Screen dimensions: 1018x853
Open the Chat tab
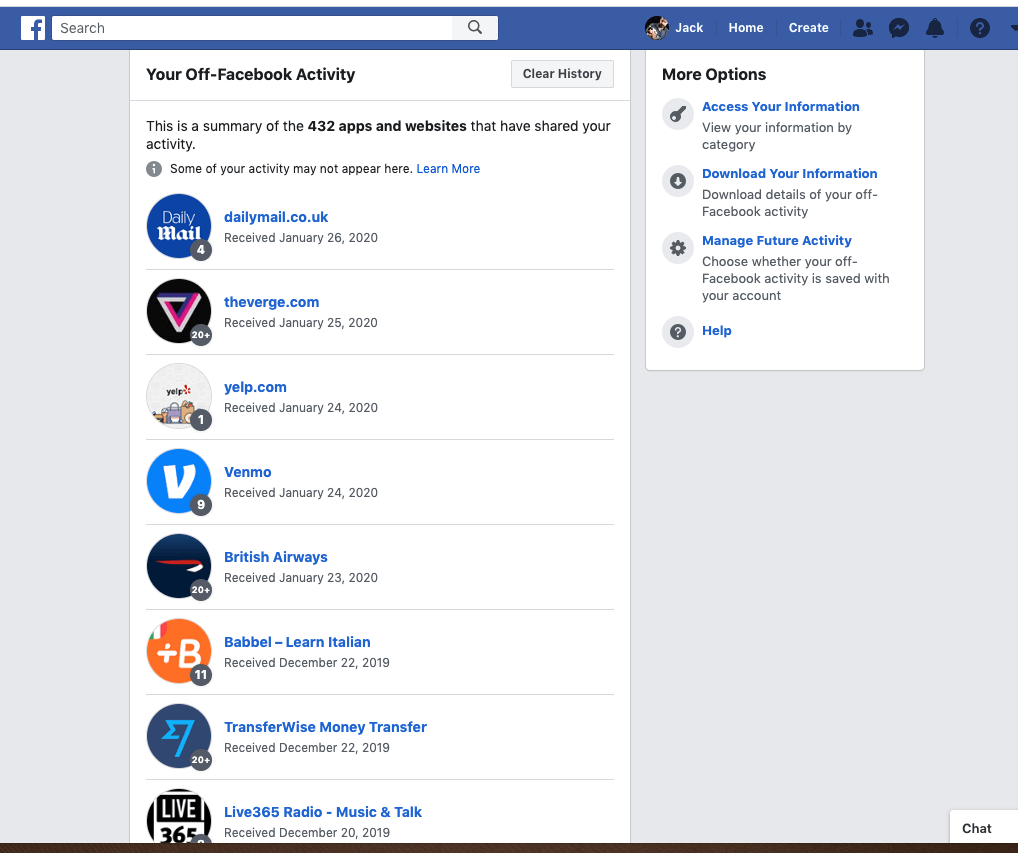[977, 828]
